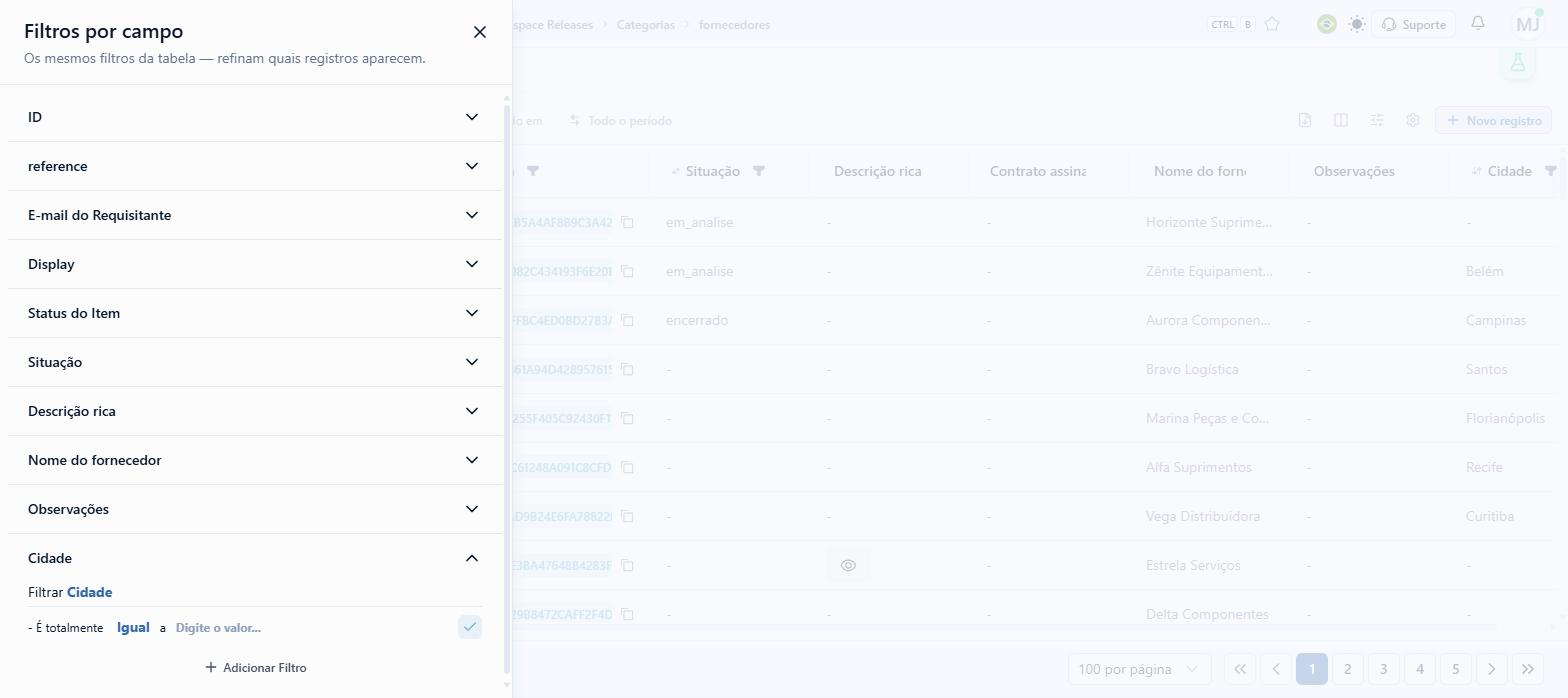Go to page 3
This screenshot has height=698, width=1568.
pyautogui.click(x=1384, y=669)
